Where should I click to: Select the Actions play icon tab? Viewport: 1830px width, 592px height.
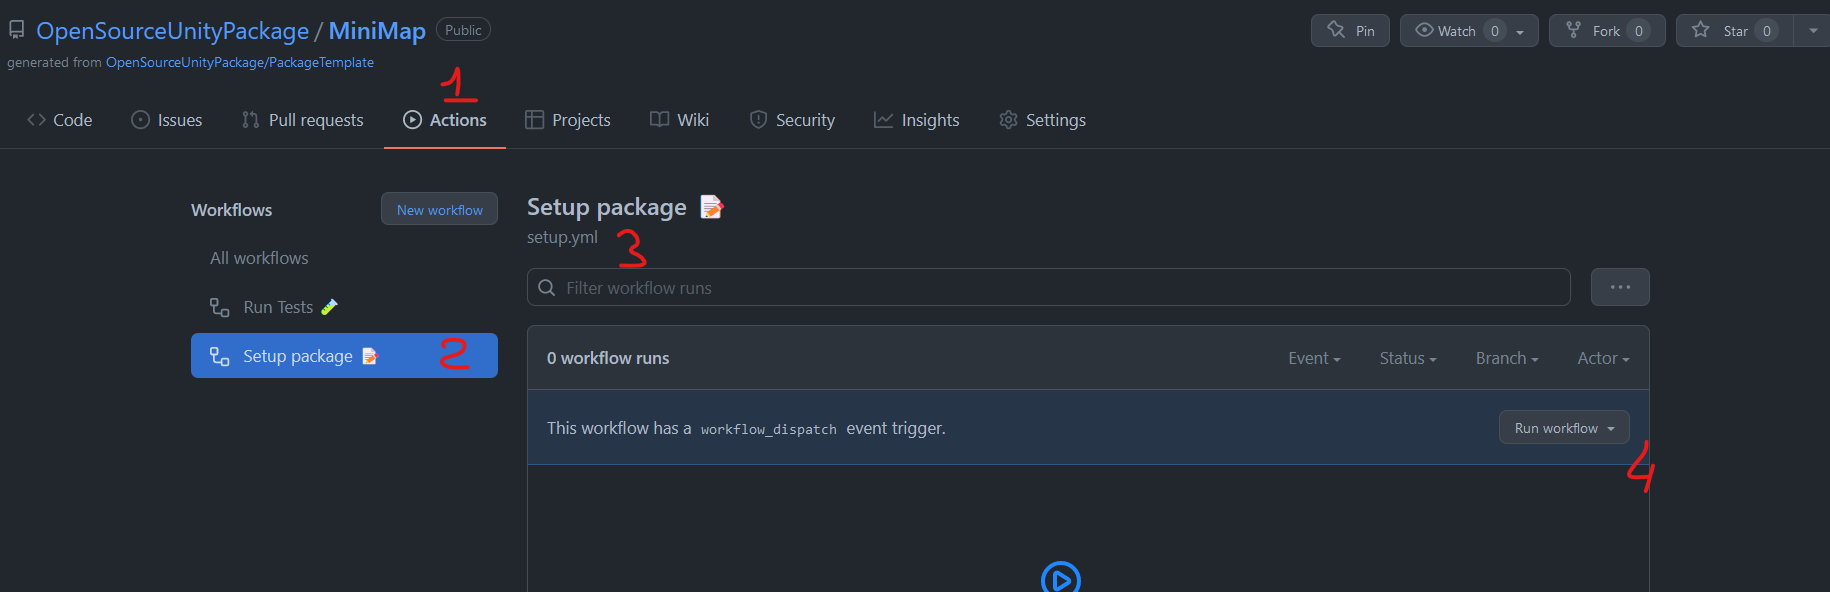coord(411,120)
